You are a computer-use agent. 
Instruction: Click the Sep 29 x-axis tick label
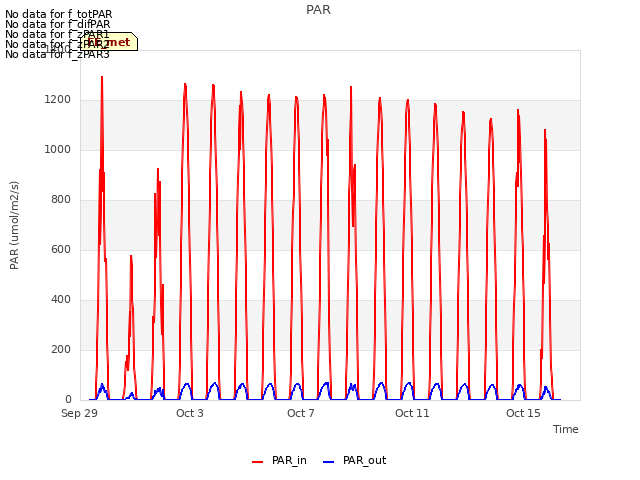80,413
